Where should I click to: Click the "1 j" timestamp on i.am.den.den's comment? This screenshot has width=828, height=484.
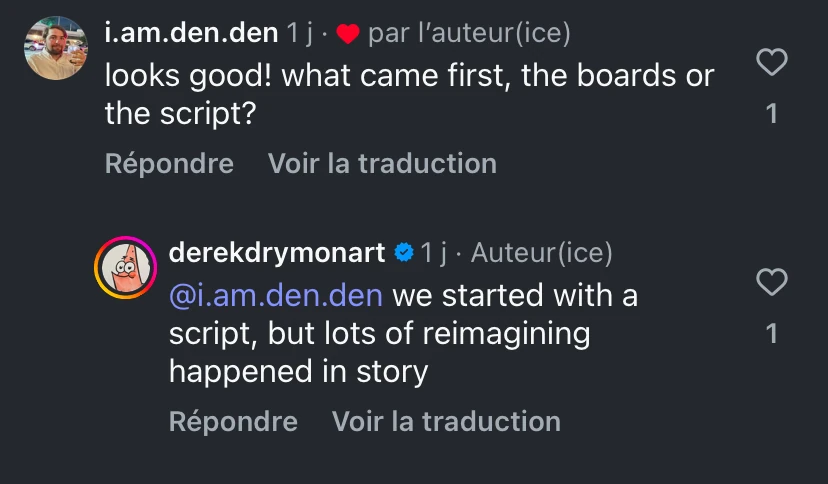(300, 33)
